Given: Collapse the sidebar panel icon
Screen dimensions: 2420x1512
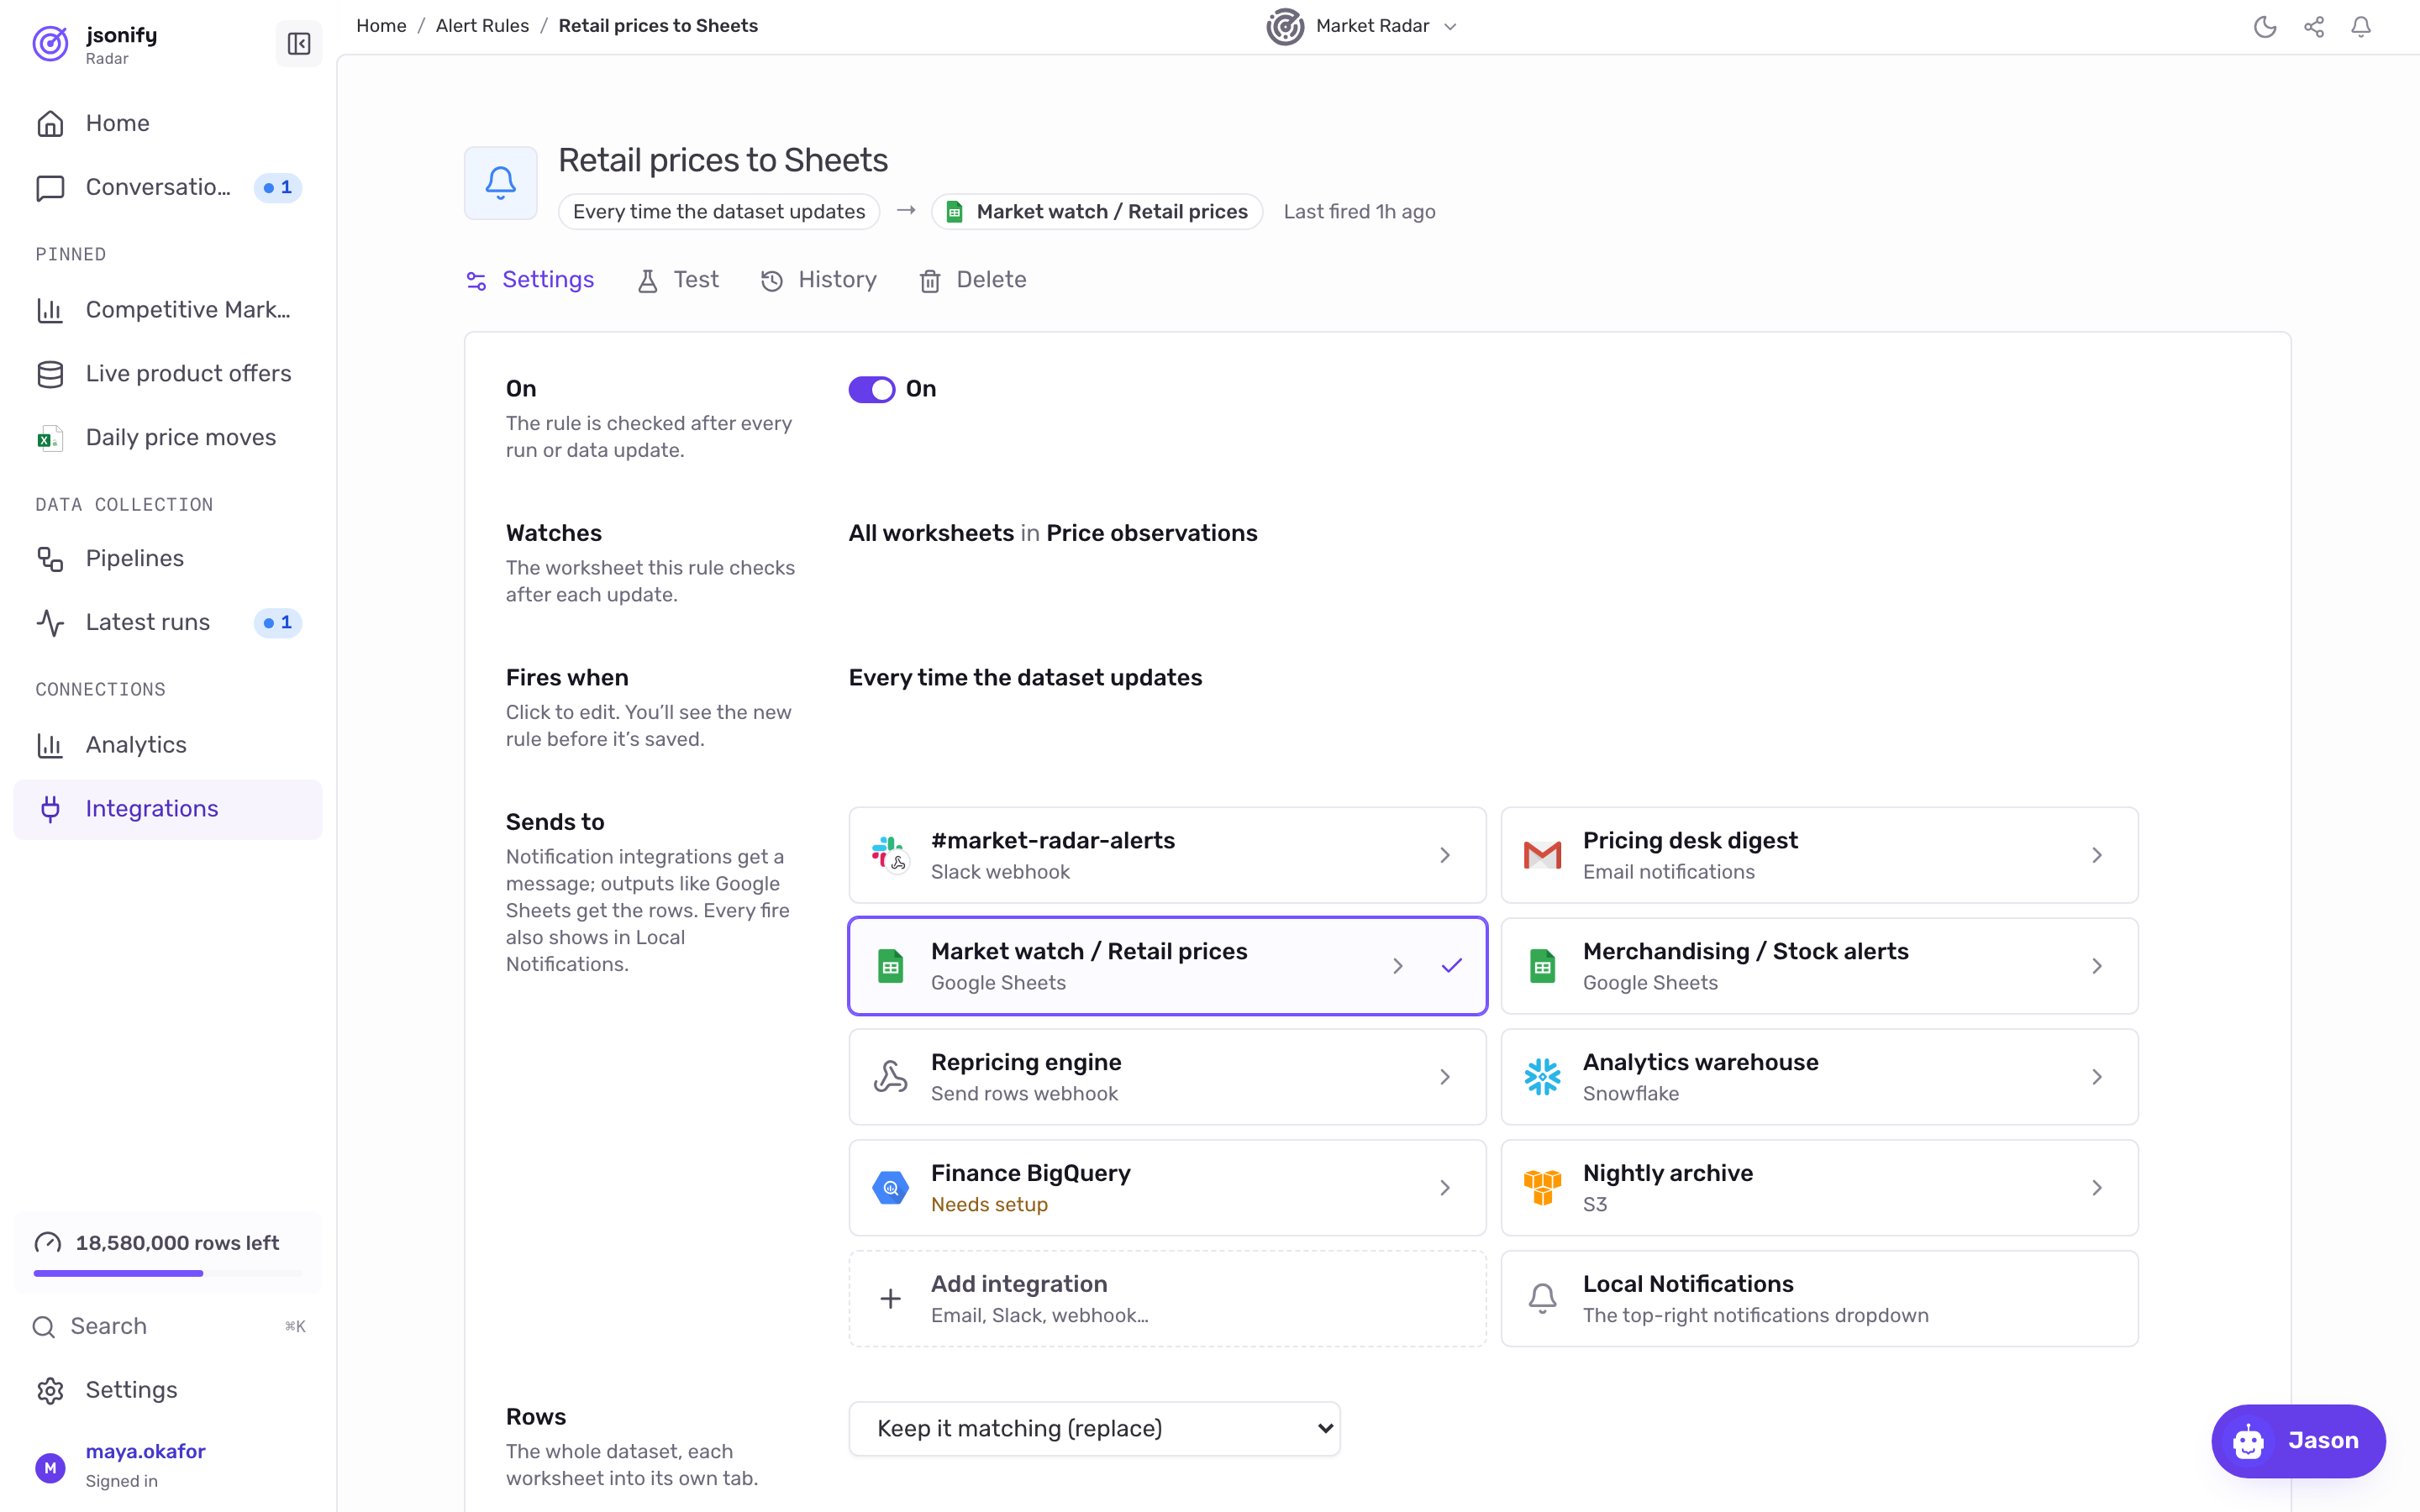Looking at the screenshot, I should tap(298, 44).
